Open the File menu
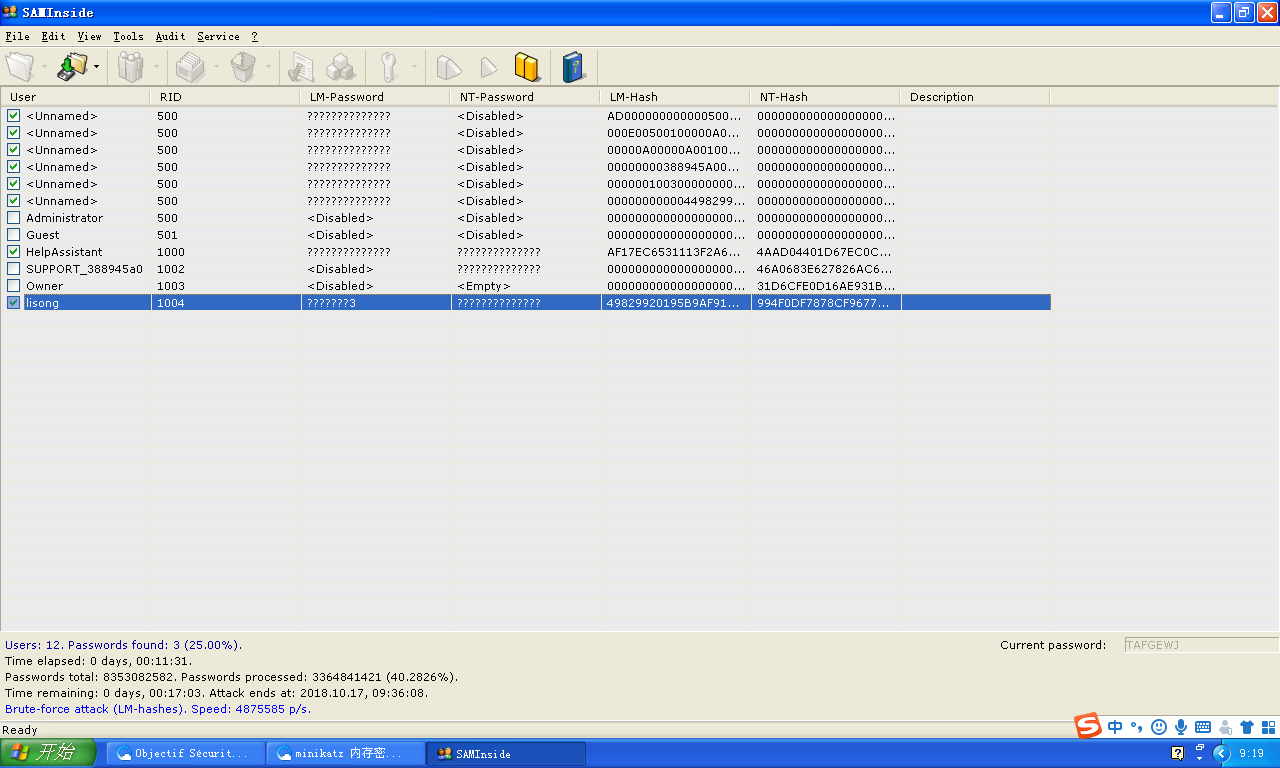 (x=17, y=36)
